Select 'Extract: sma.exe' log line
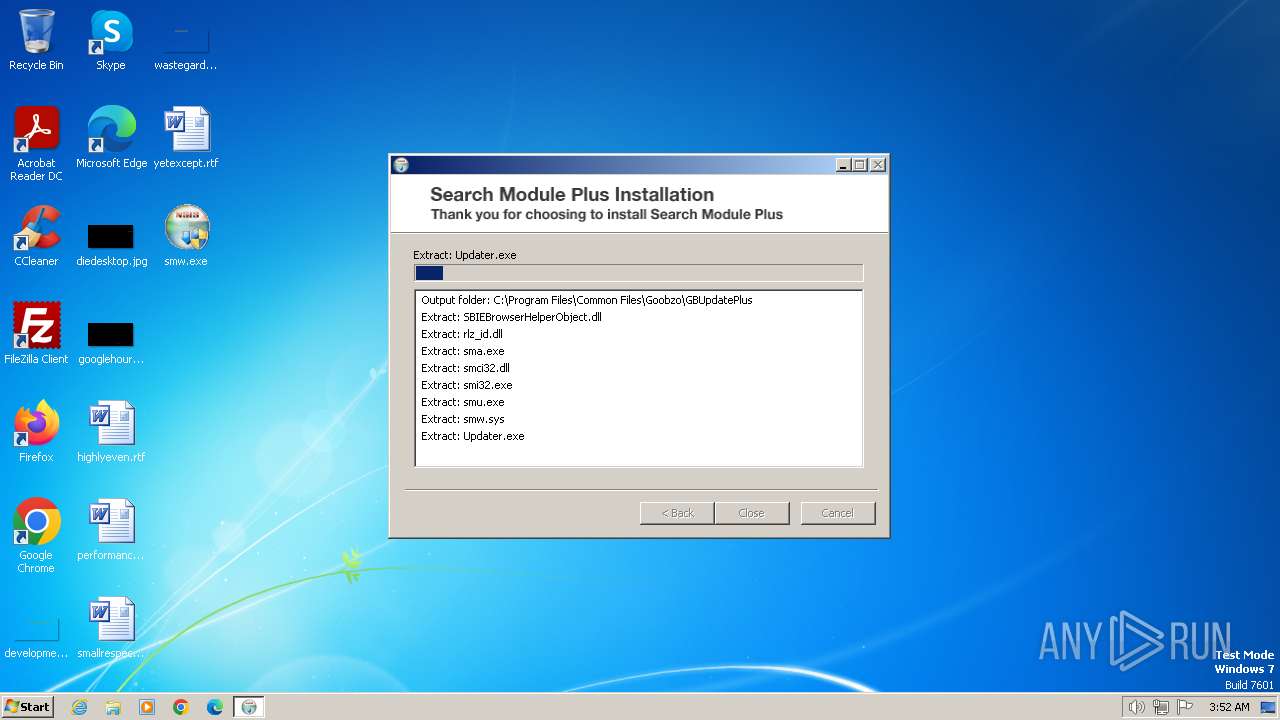Screen dimensions: 1280x720 click(x=463, y=351)
